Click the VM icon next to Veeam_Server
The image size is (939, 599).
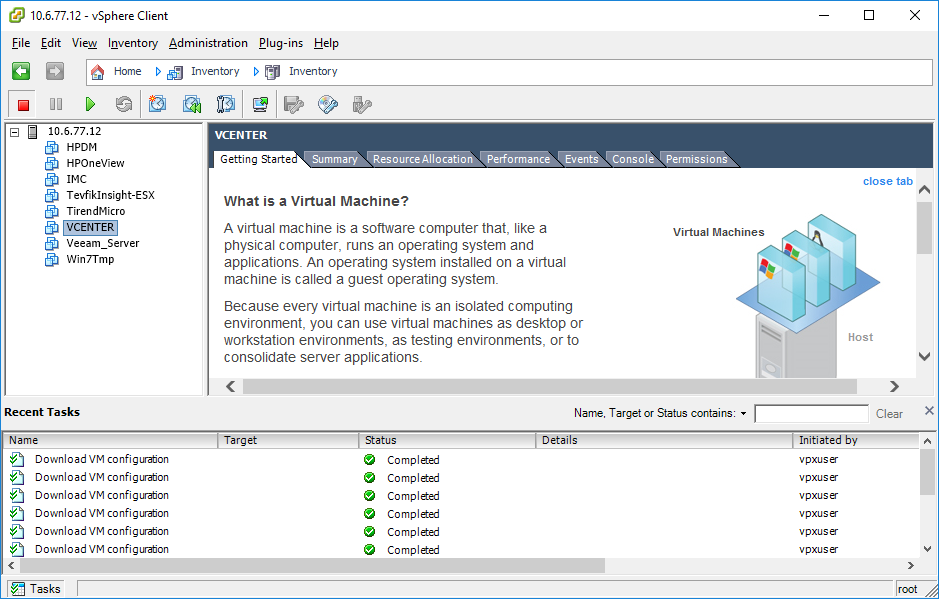pos(52,244)
